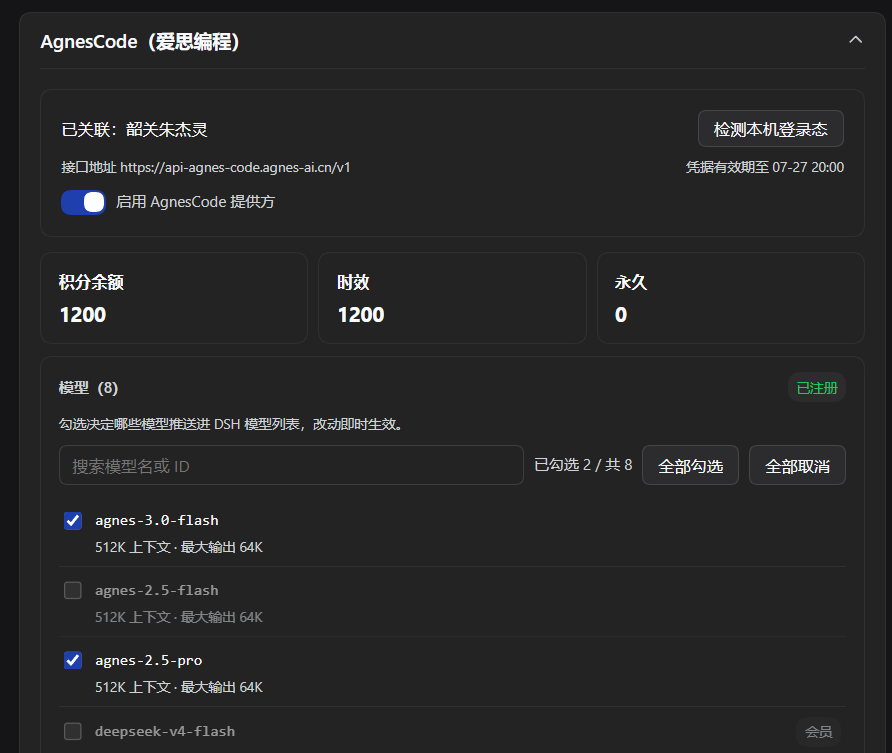Click the 512K context line under agnes-2.5-flash
Viewport: 892px width, 753px height.
tap(179, 617)
